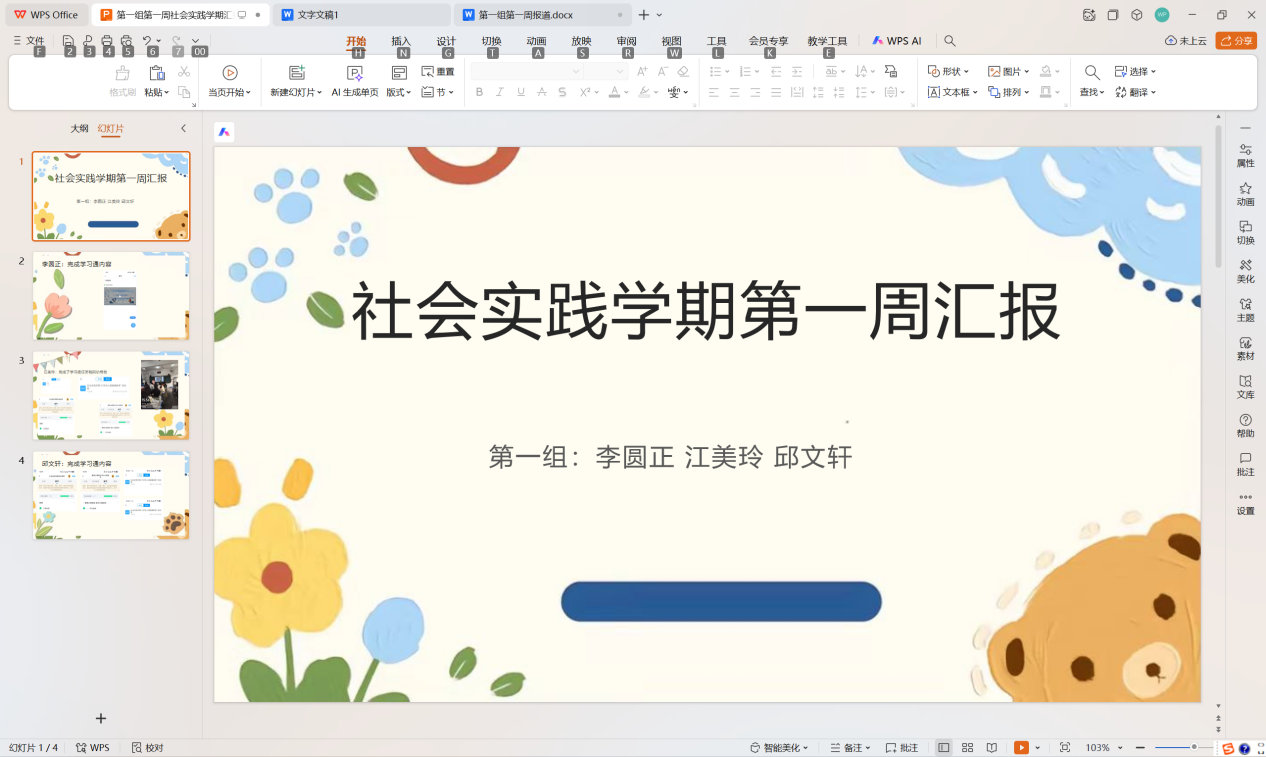Click the print icon in quick access toolbar

107,41
